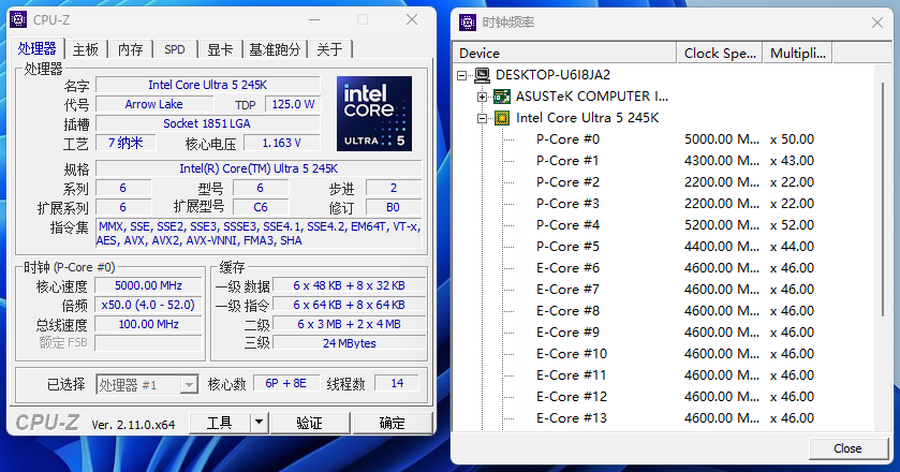Collapse the DESKTOP-U6I8JA2 tree node

point(462,75)
